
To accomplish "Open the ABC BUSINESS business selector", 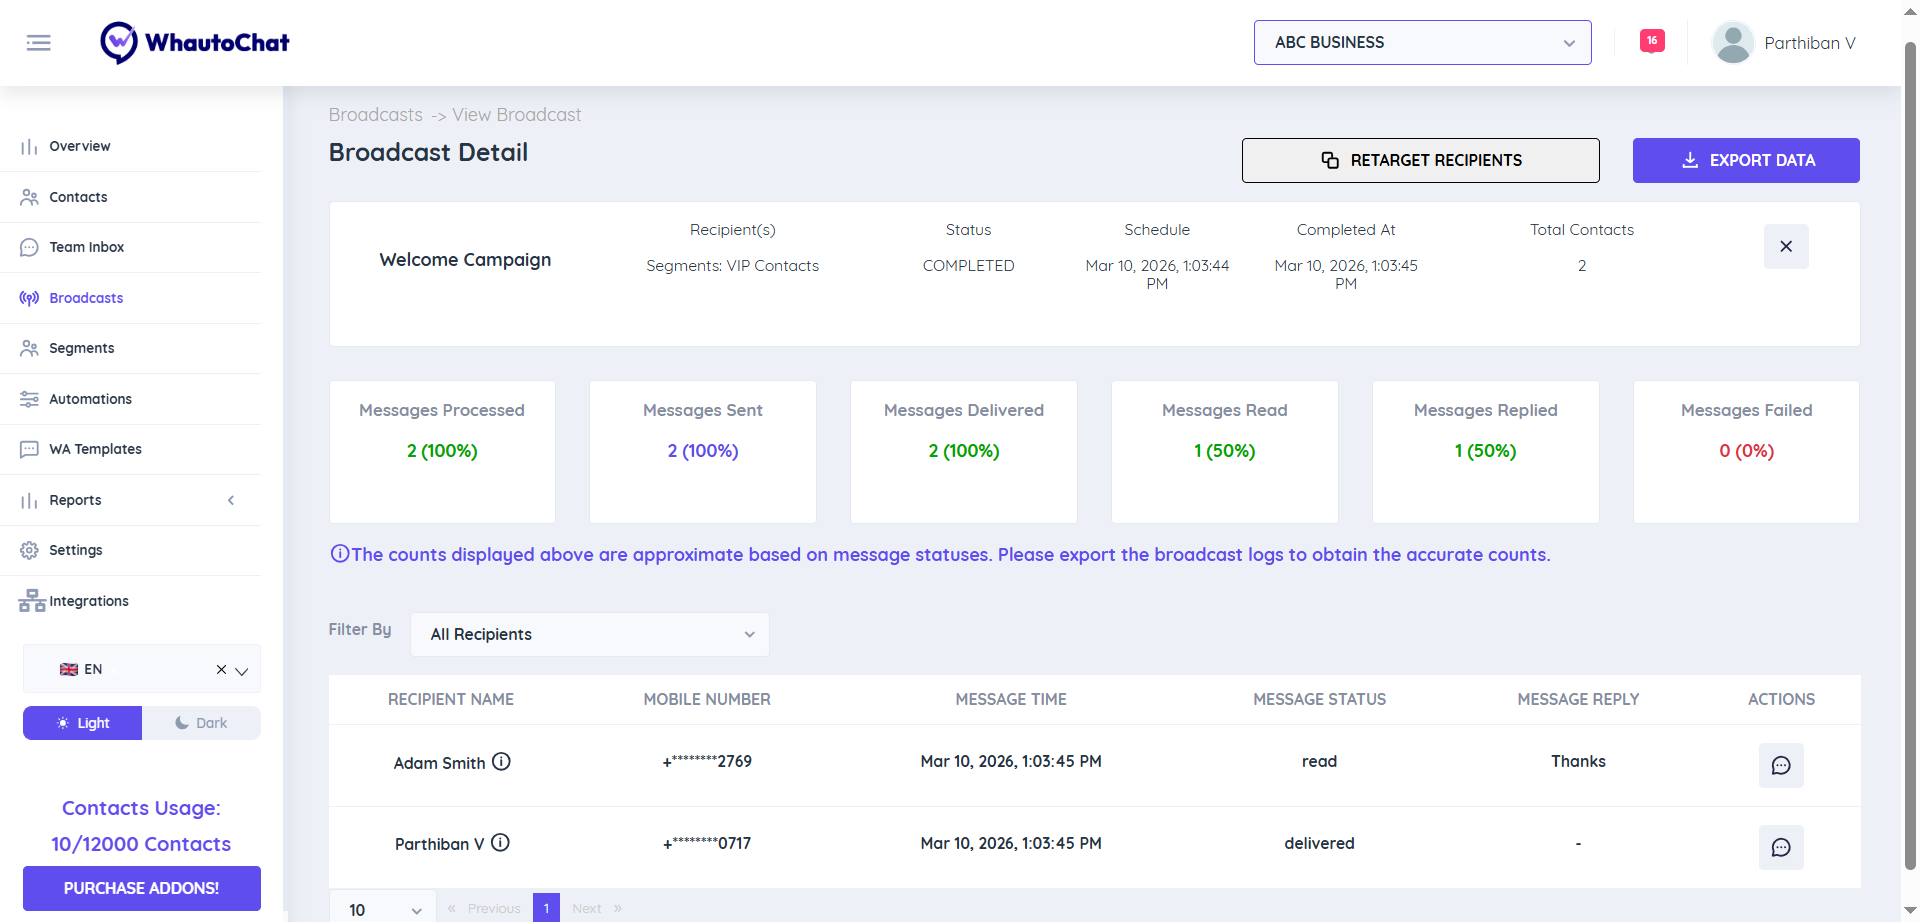I will [x=1422, y=42].
